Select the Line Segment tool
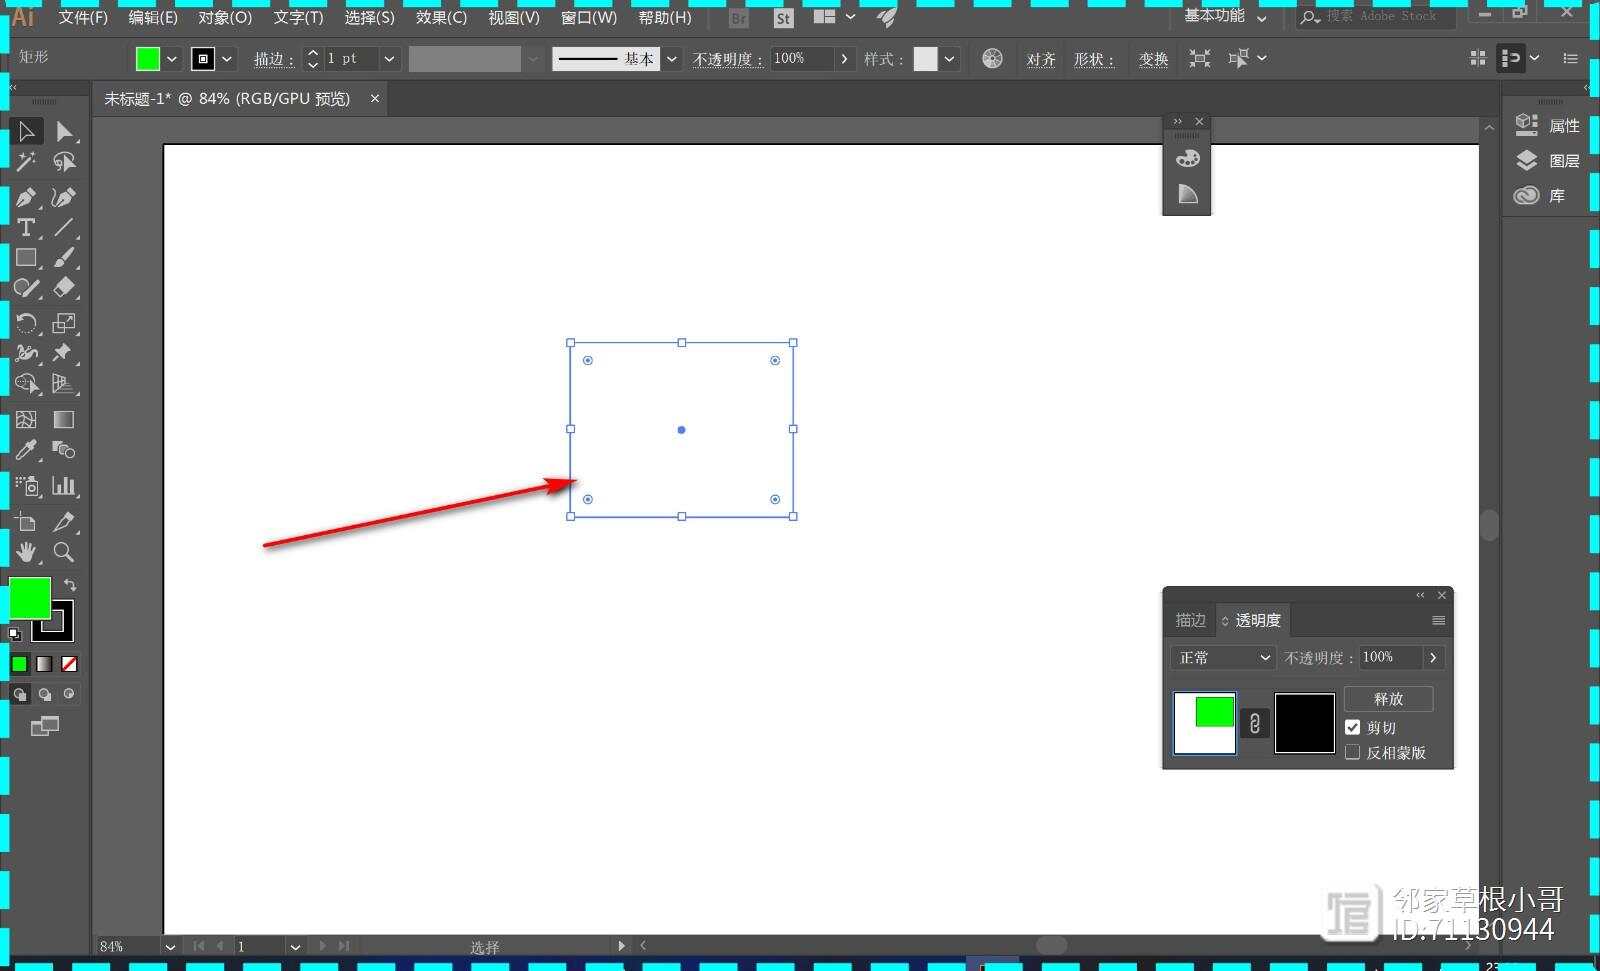The height and width of the screenshot is (971, 1600). tap(64, 227)
